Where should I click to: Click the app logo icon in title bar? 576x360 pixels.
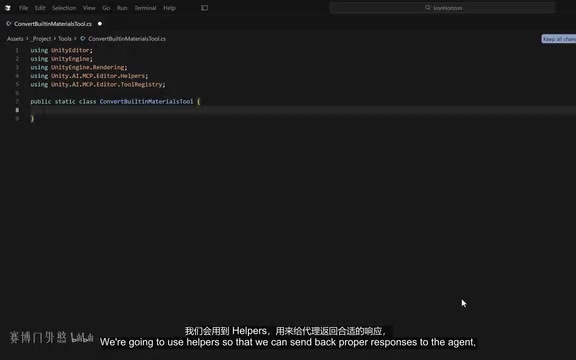coord(8,8)
